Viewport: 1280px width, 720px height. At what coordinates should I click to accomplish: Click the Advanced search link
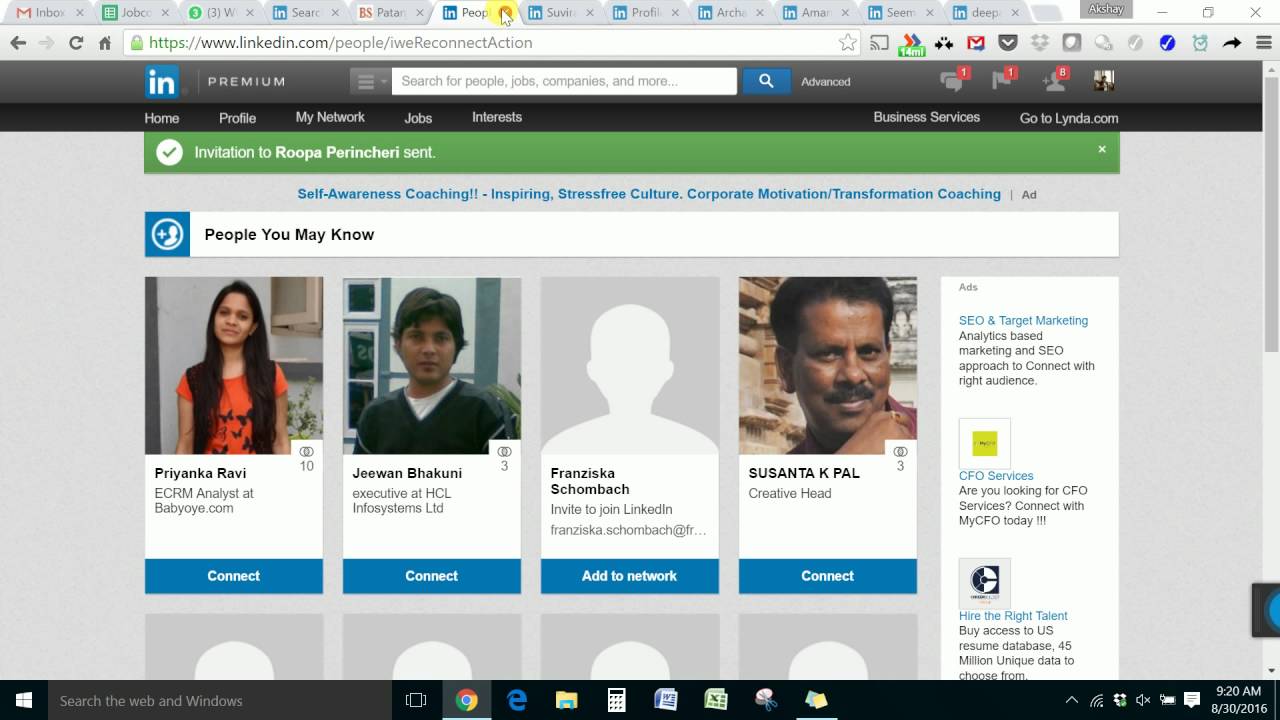tap(826, 82)
